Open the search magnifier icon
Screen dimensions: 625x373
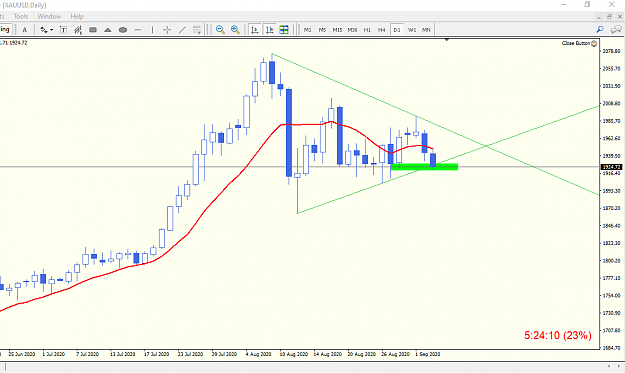[600, 29]
